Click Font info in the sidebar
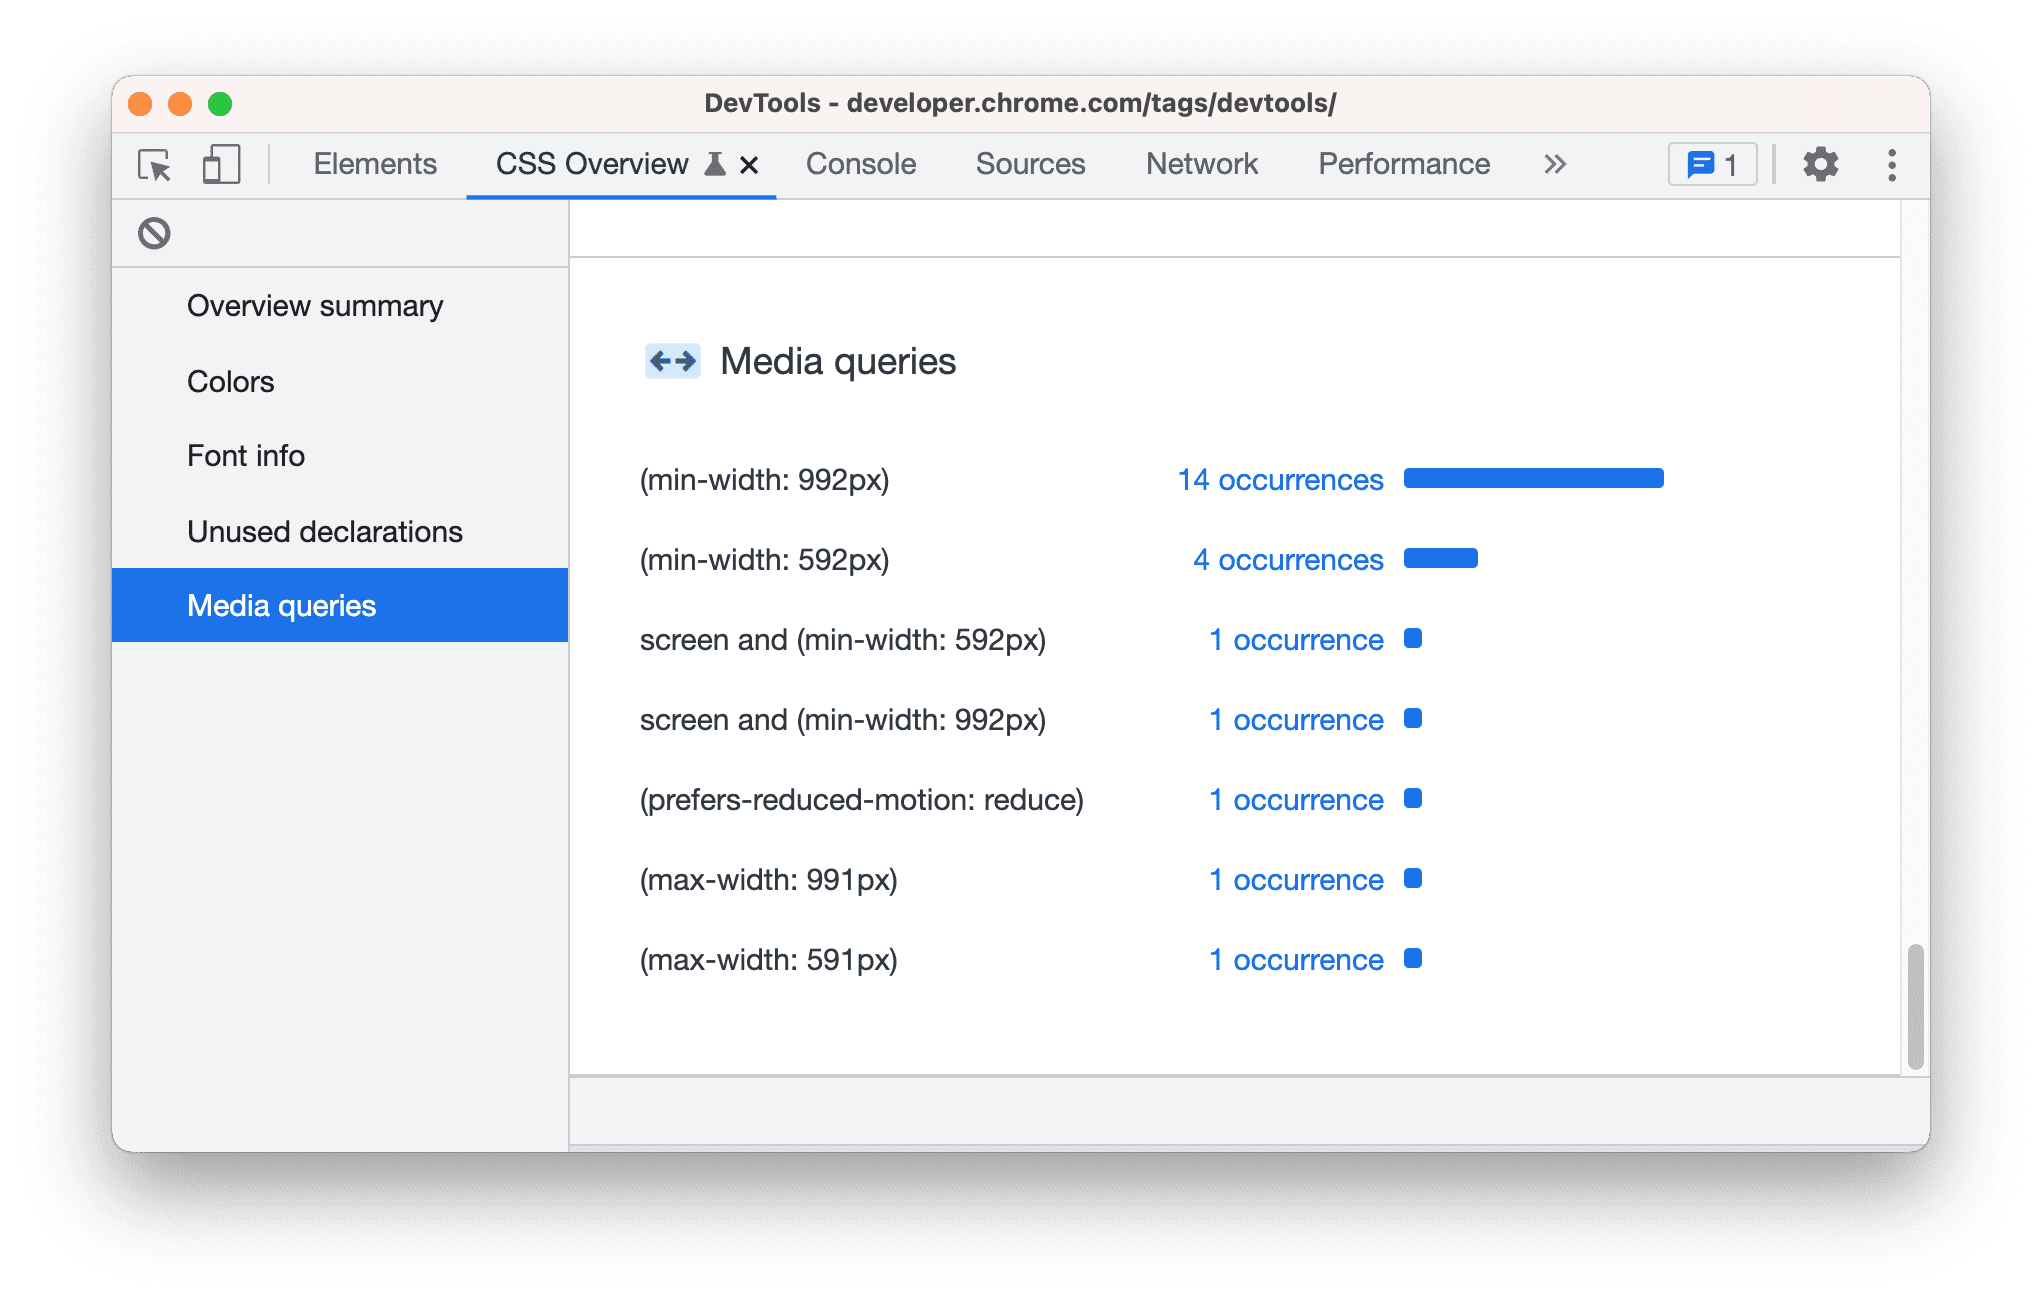2042x1300 pixels. click(x=243, y=453)
